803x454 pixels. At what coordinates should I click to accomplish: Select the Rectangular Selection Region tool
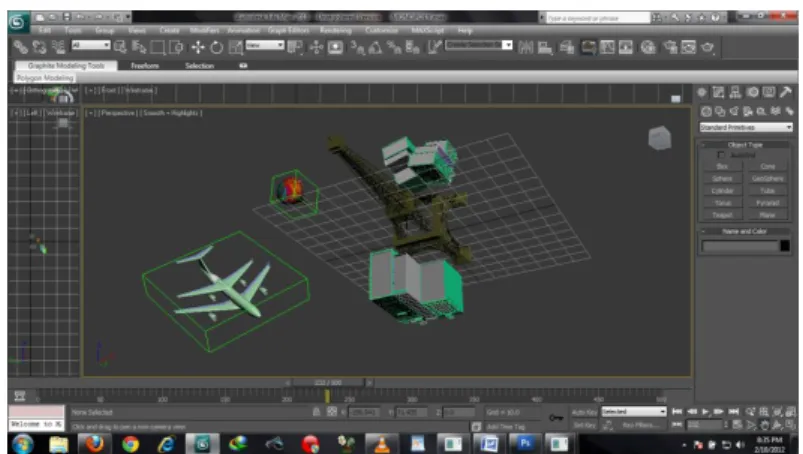(157, 48)
